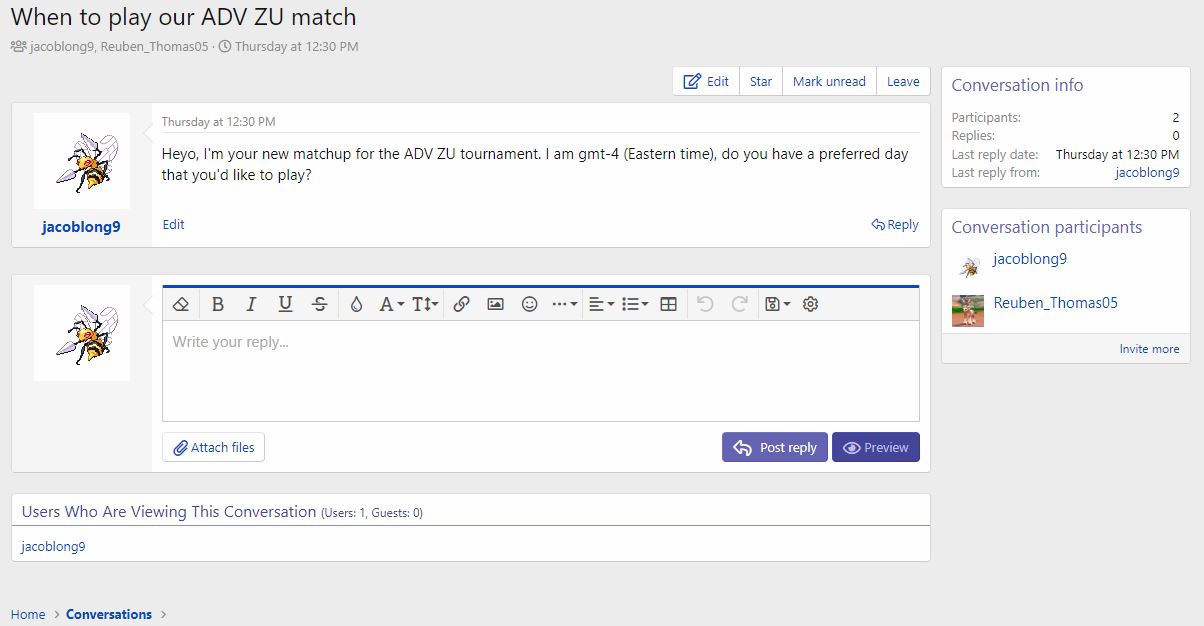The height and width of the screenshot is (626, 1204).
Task: Click the remove formatting eraser icon
Action: coord(181,304)
